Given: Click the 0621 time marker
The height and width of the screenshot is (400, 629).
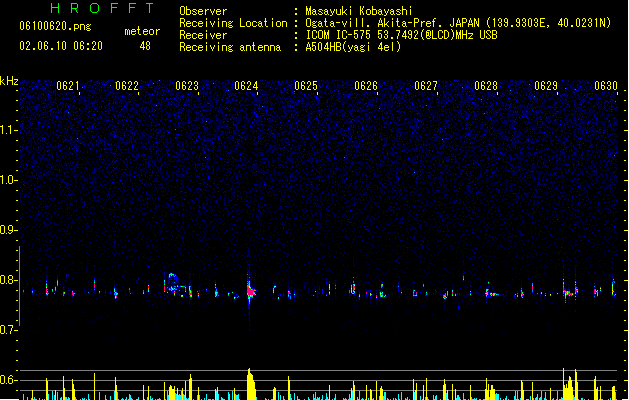Looking at the screenshot, I should coord(67,86).
